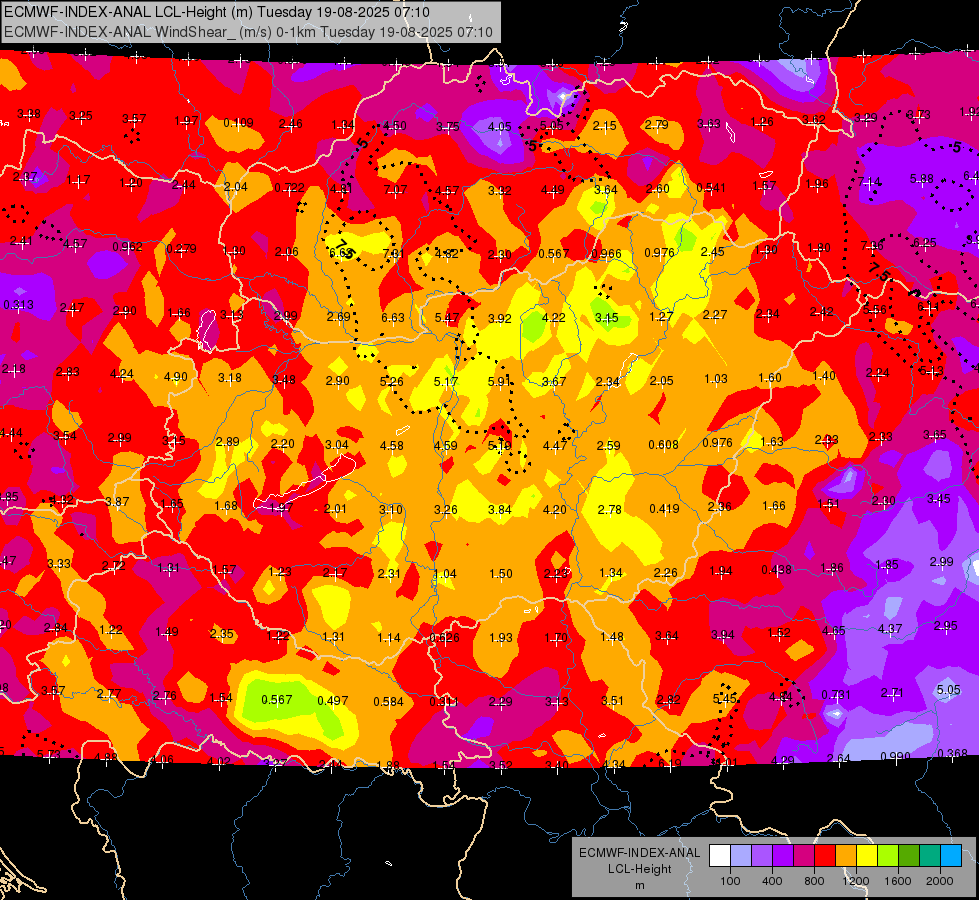Click the wind shear value 4.37
979x900 pixels.
(890, 628)
